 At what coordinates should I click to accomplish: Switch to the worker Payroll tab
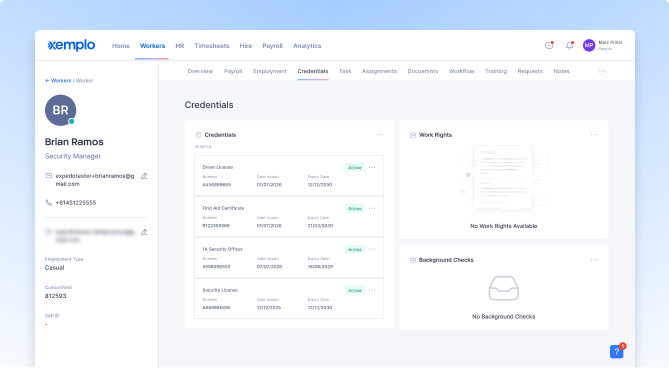233,71
